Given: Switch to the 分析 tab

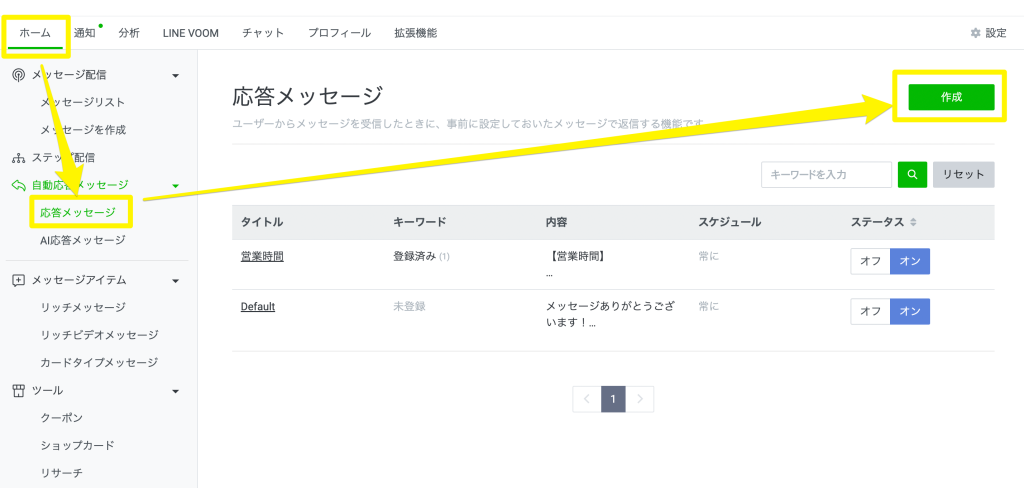Looking at the screenshot, I should [129, 33].
